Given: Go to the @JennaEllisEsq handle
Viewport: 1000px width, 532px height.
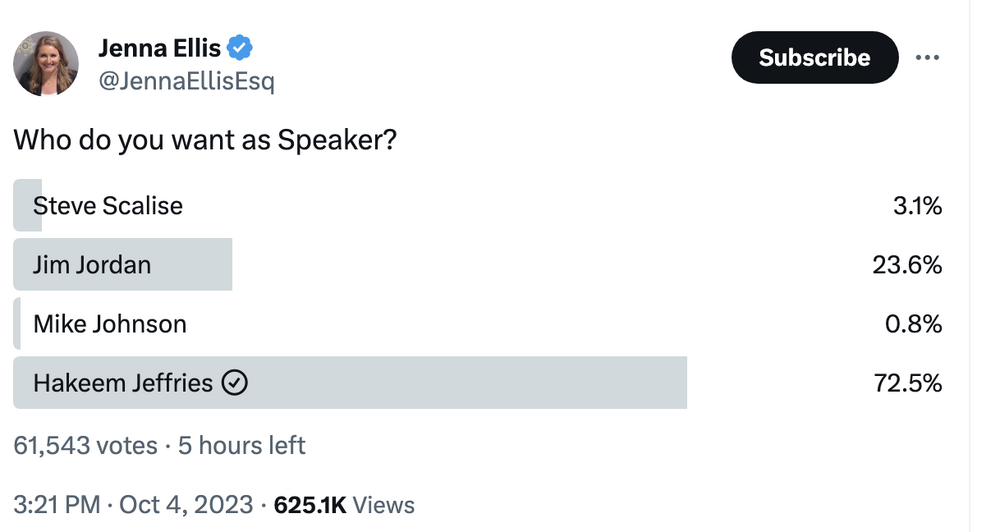Looking at the screenshot, I should (x=186, y=81).
